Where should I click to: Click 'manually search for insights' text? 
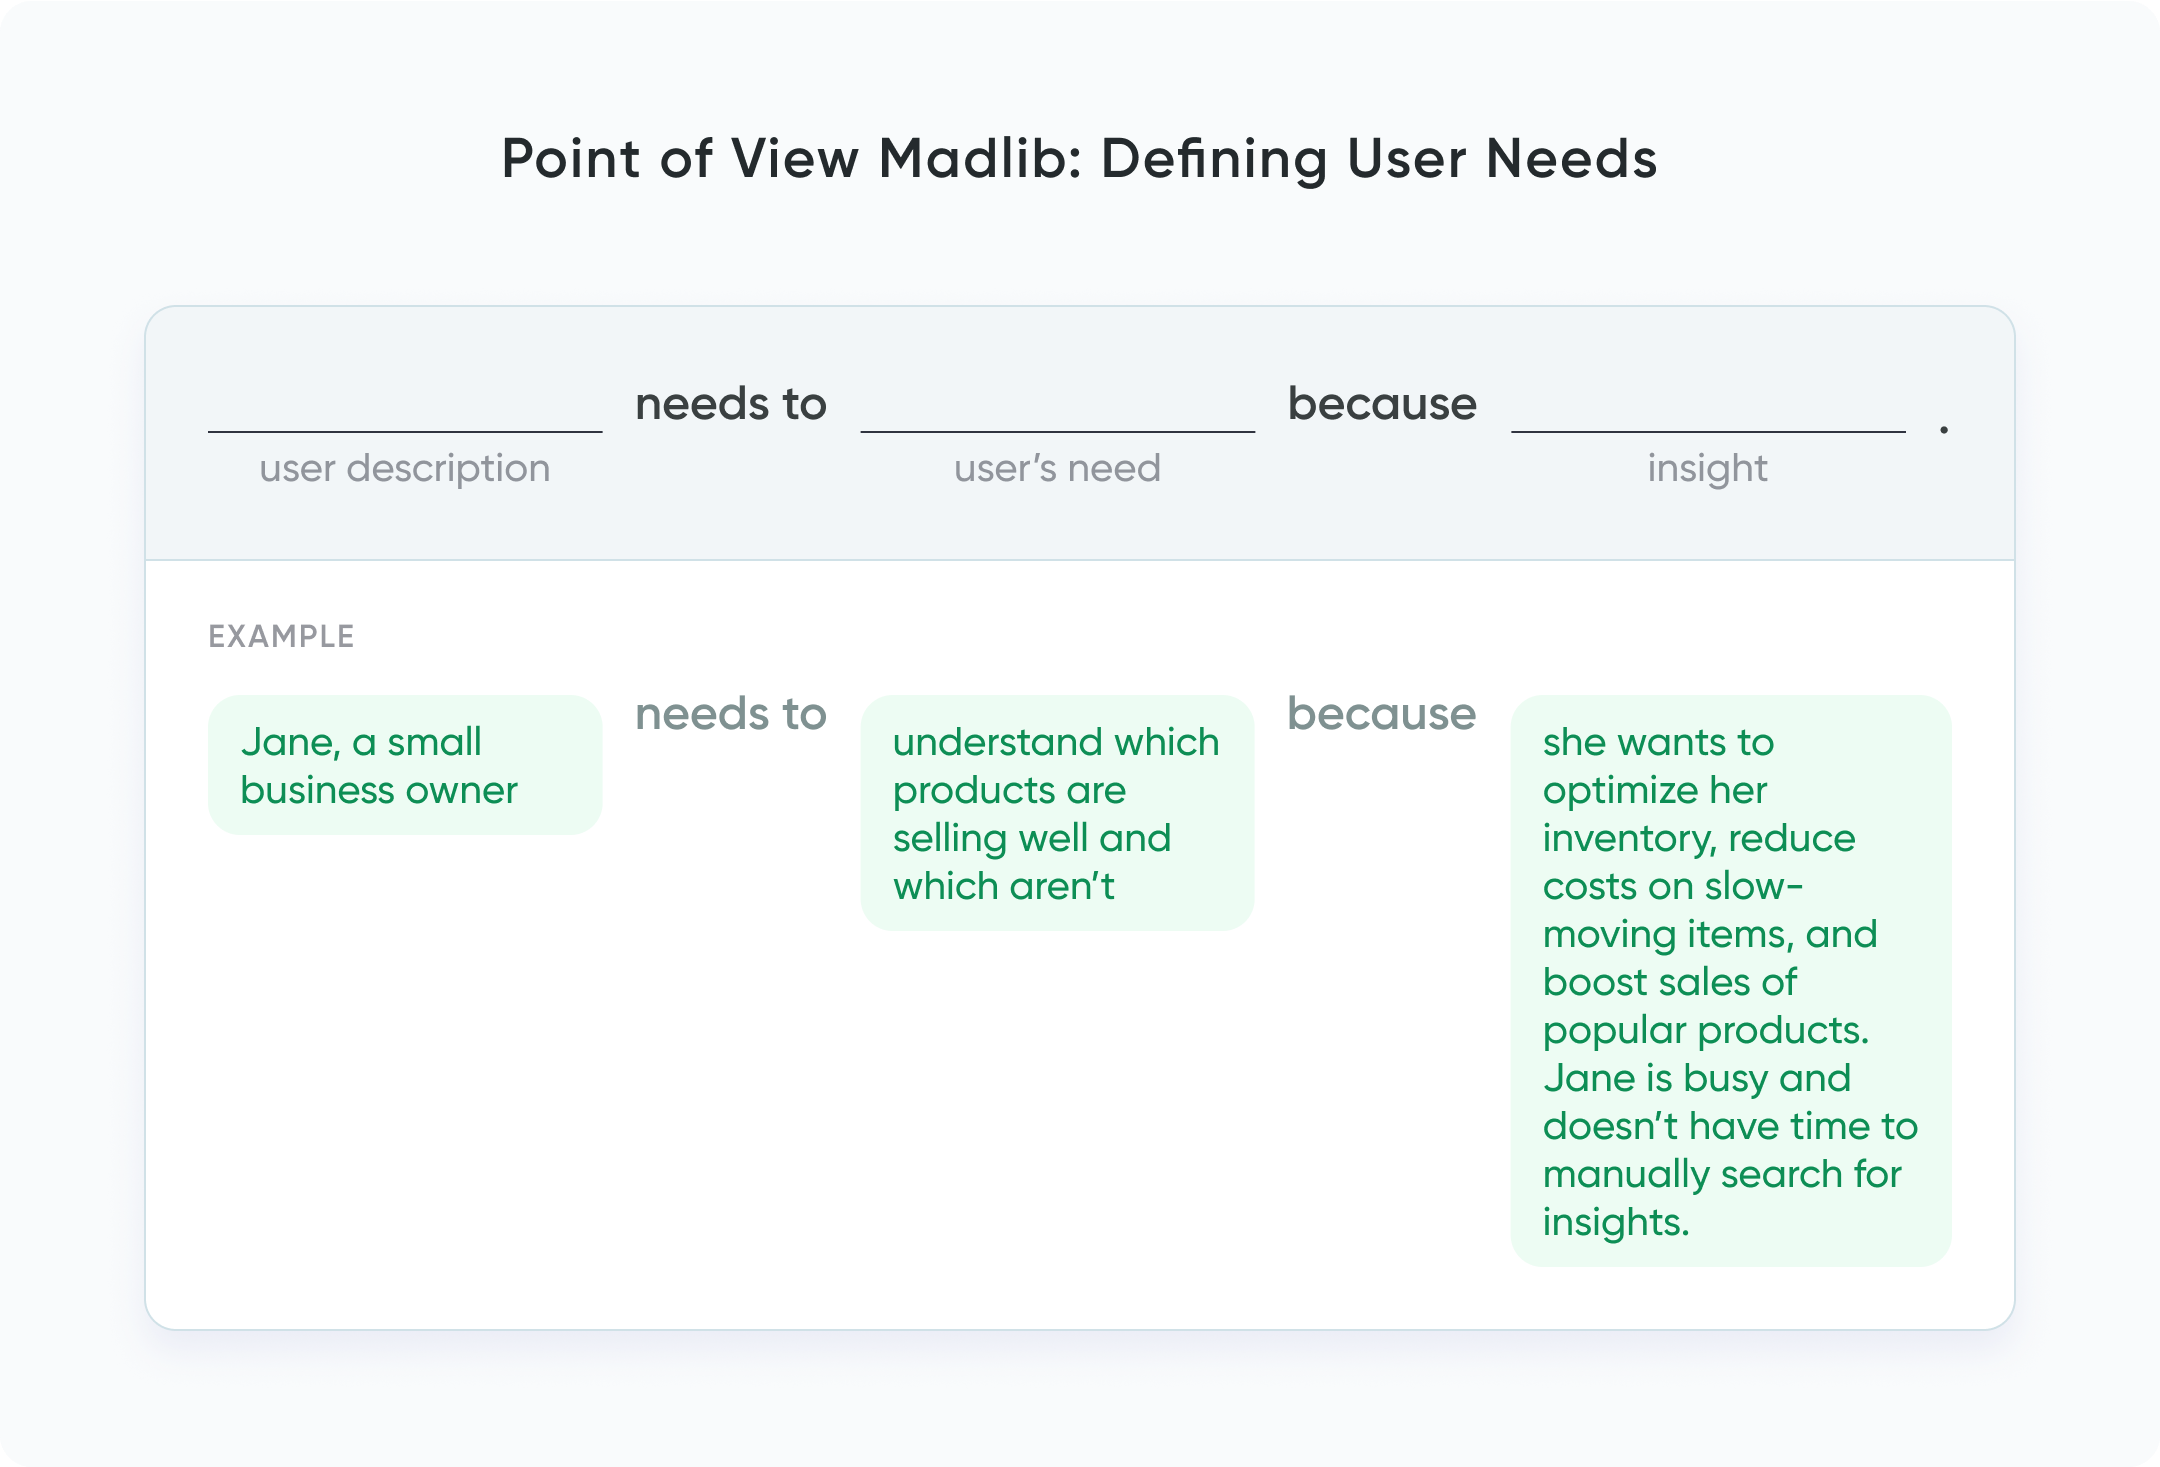[1722, 1198]
